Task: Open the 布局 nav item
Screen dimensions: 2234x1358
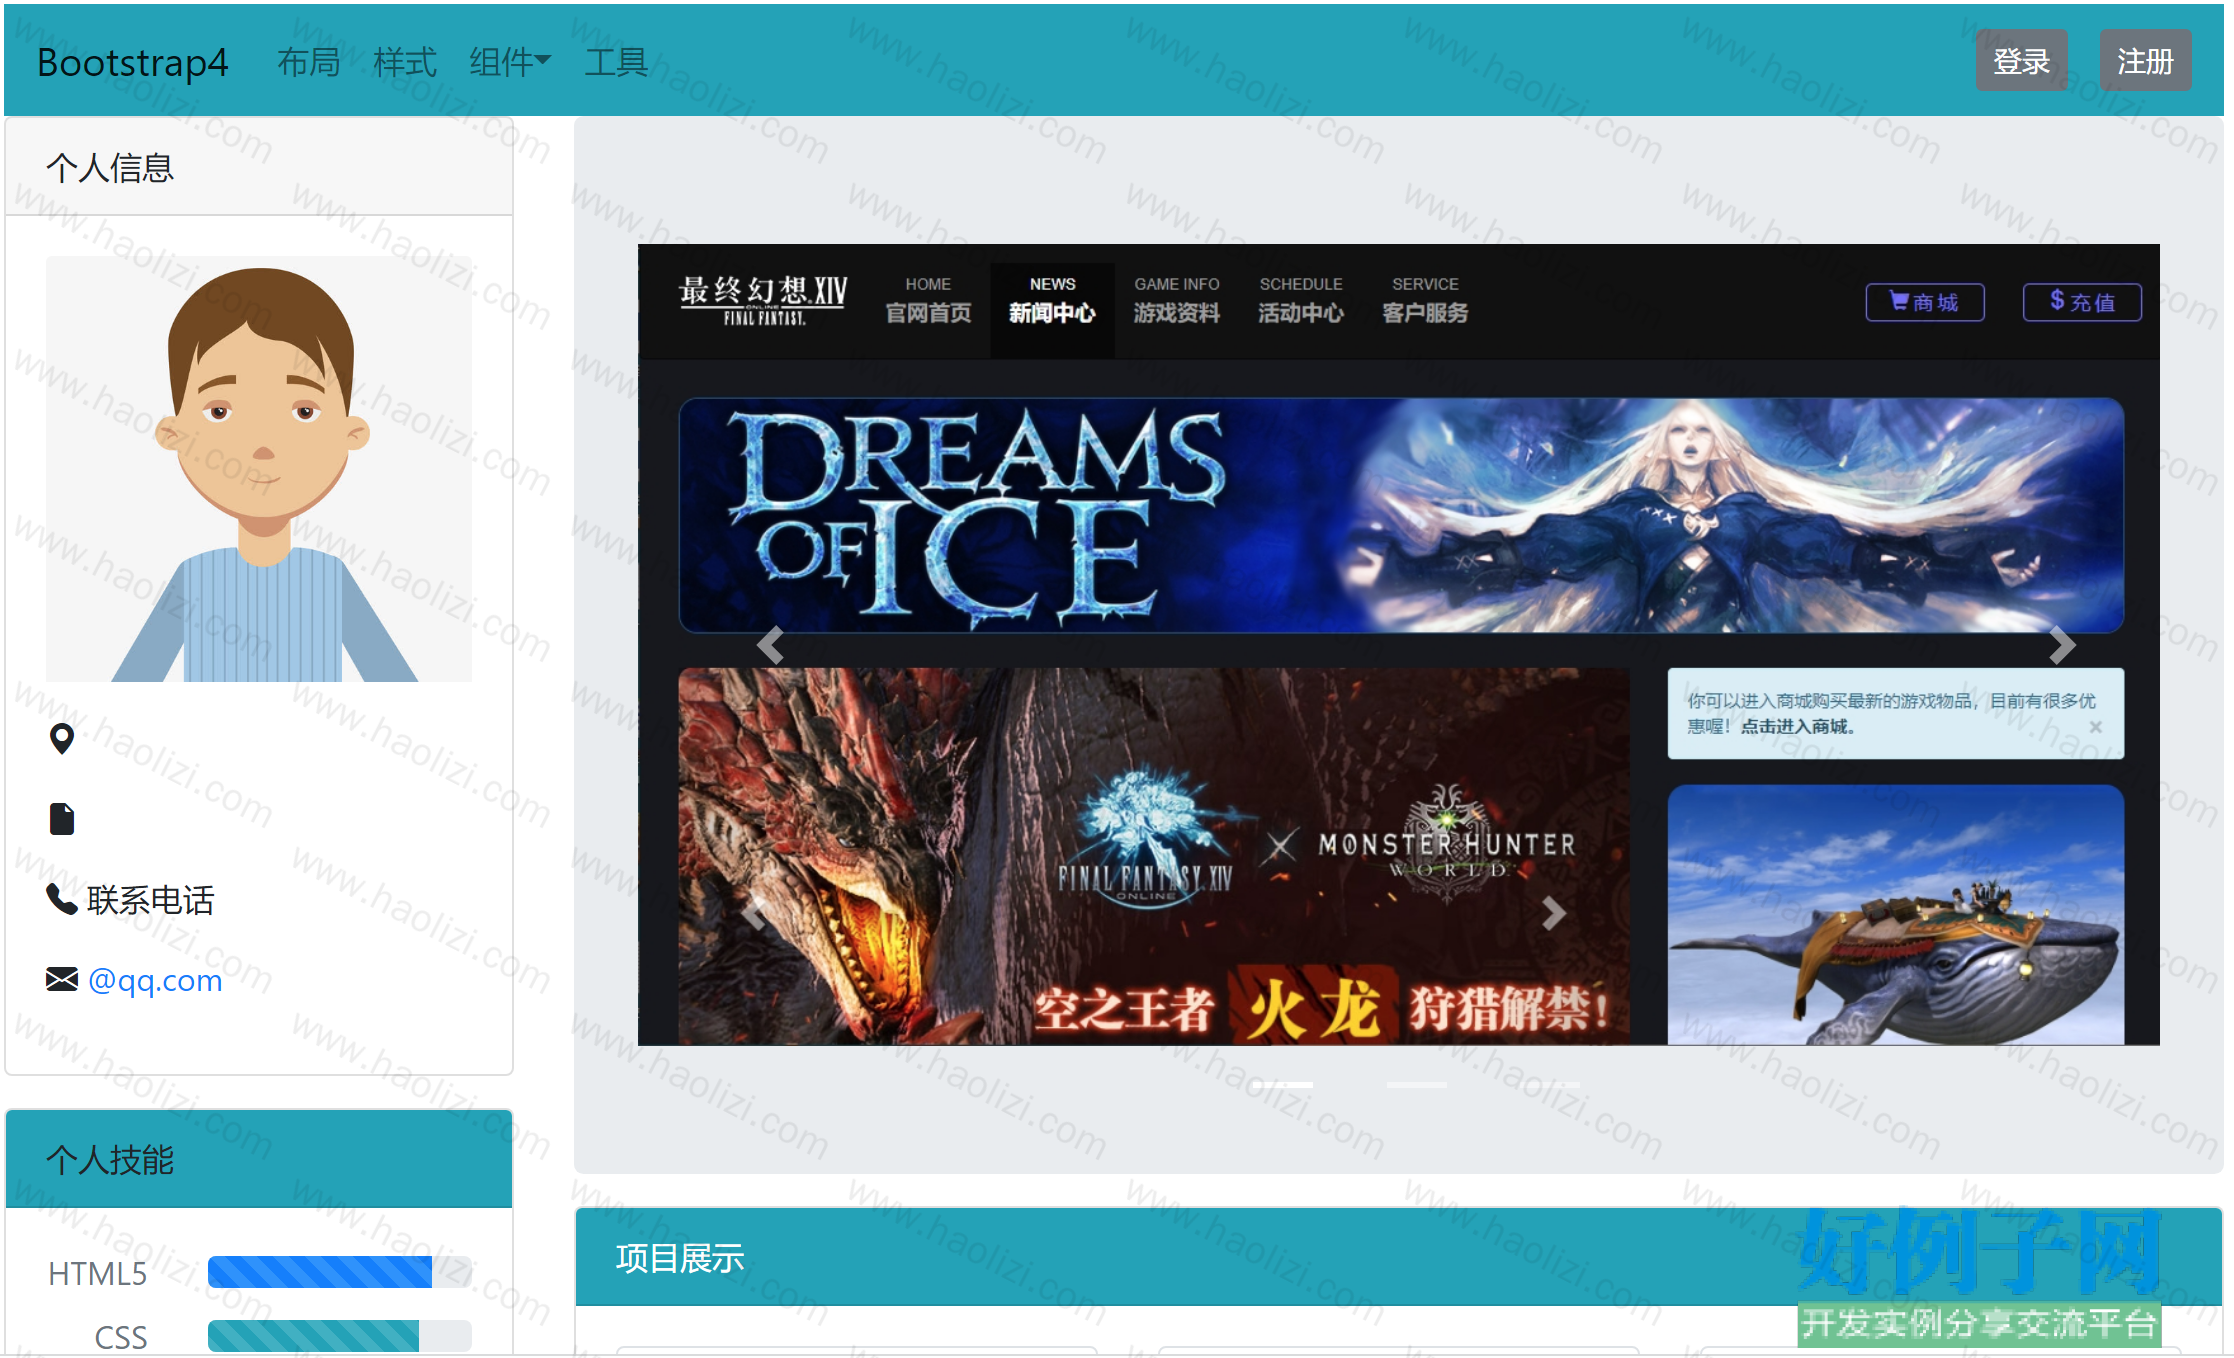Action: (x=309, y=62)
